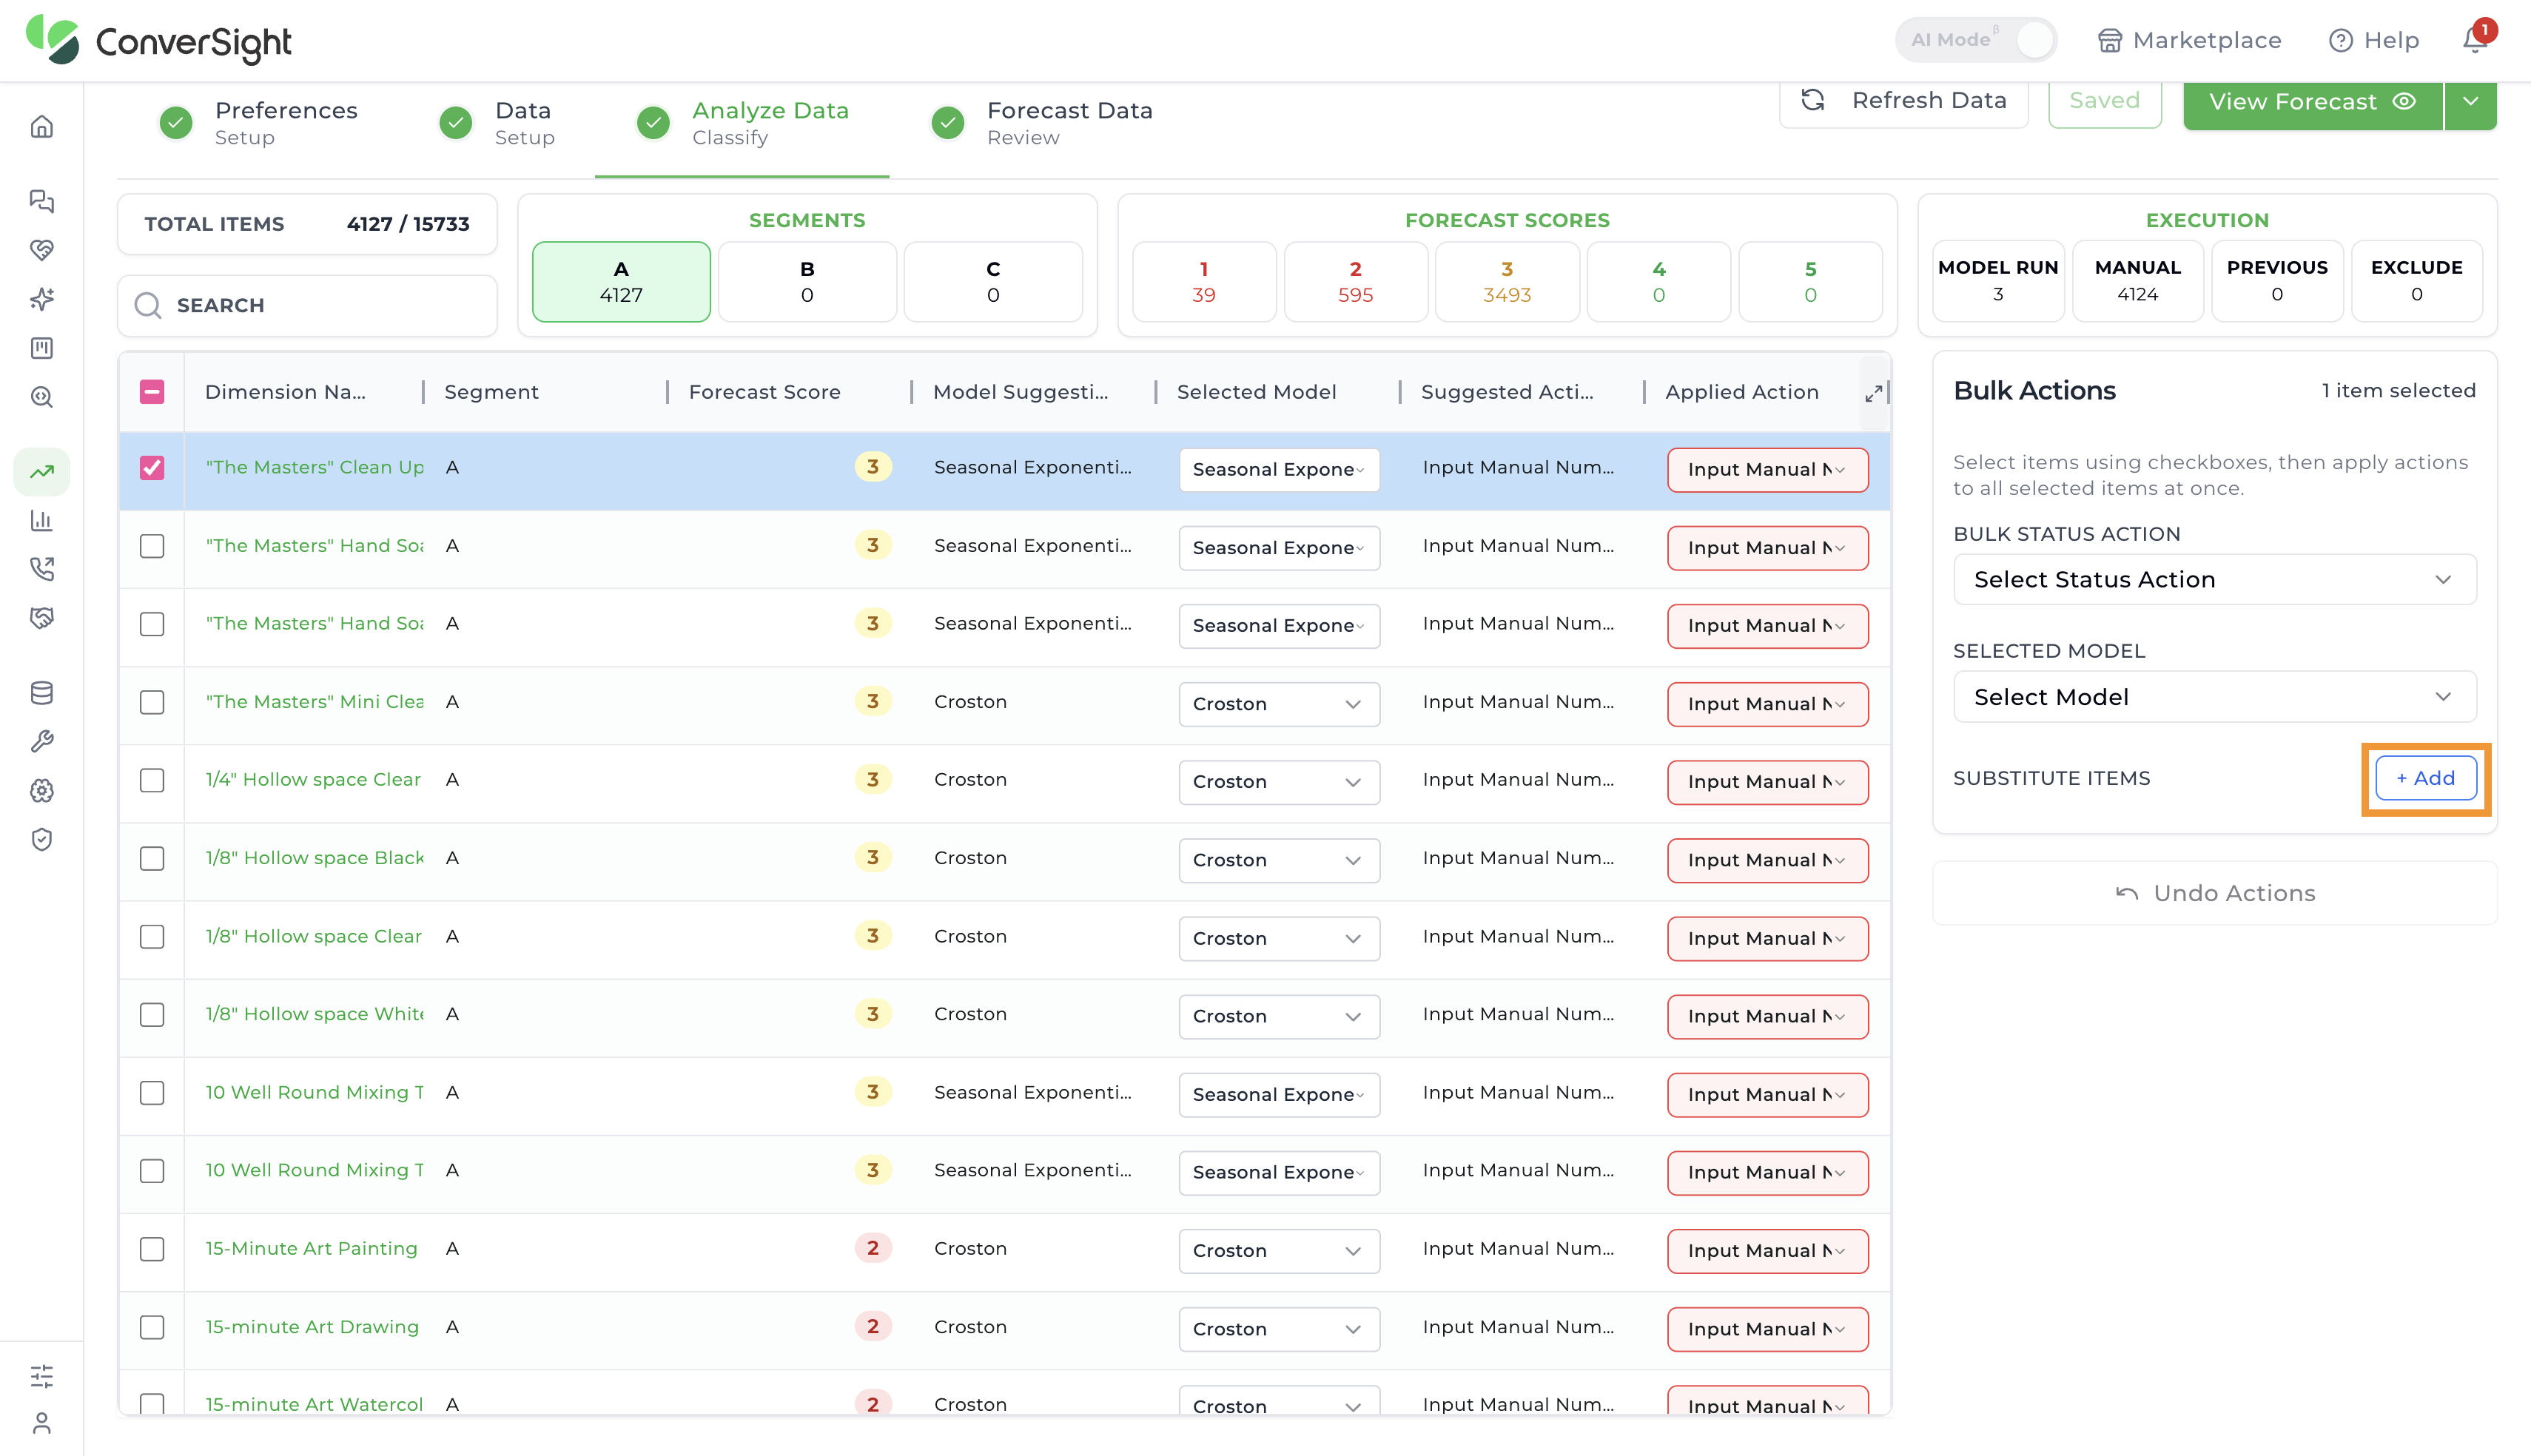Toggle the header select-all checkbox
The width and height of the screenshot is (2531, 1456).
point(152,392)
